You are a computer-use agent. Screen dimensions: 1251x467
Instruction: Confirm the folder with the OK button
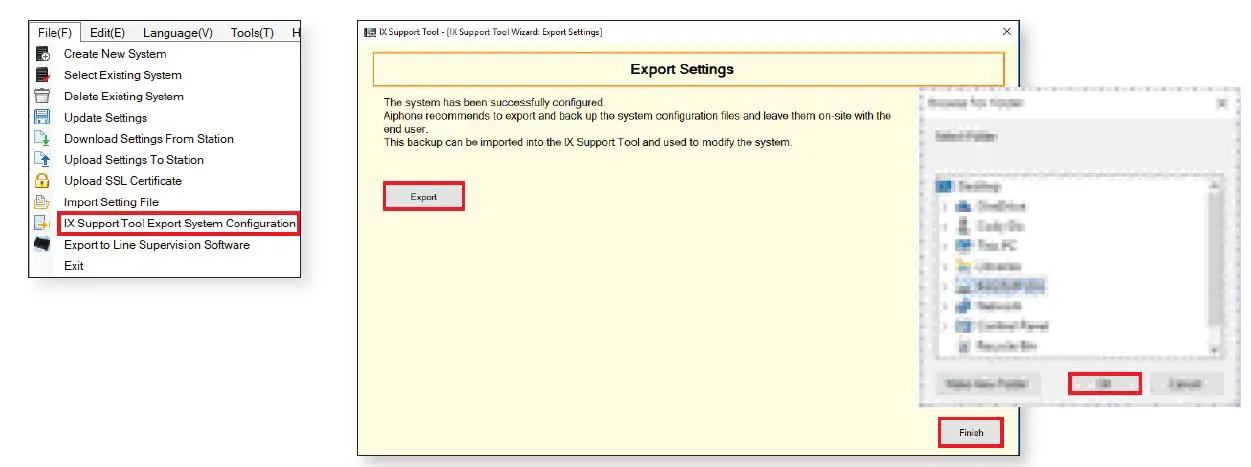tap(1105, 384)
